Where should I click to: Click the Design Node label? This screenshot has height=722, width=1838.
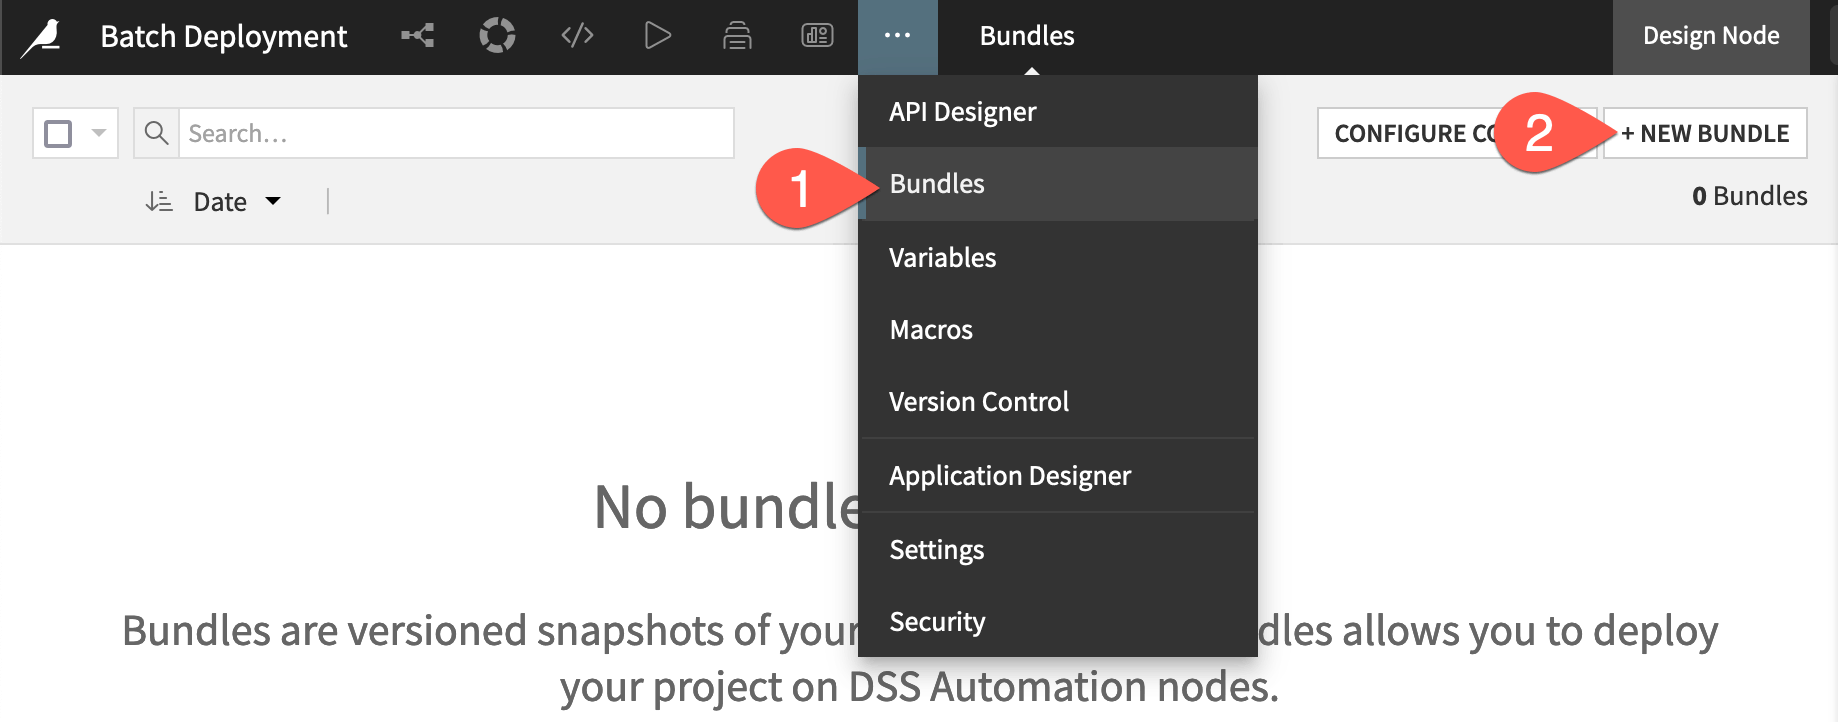(x=1711, y=36)
